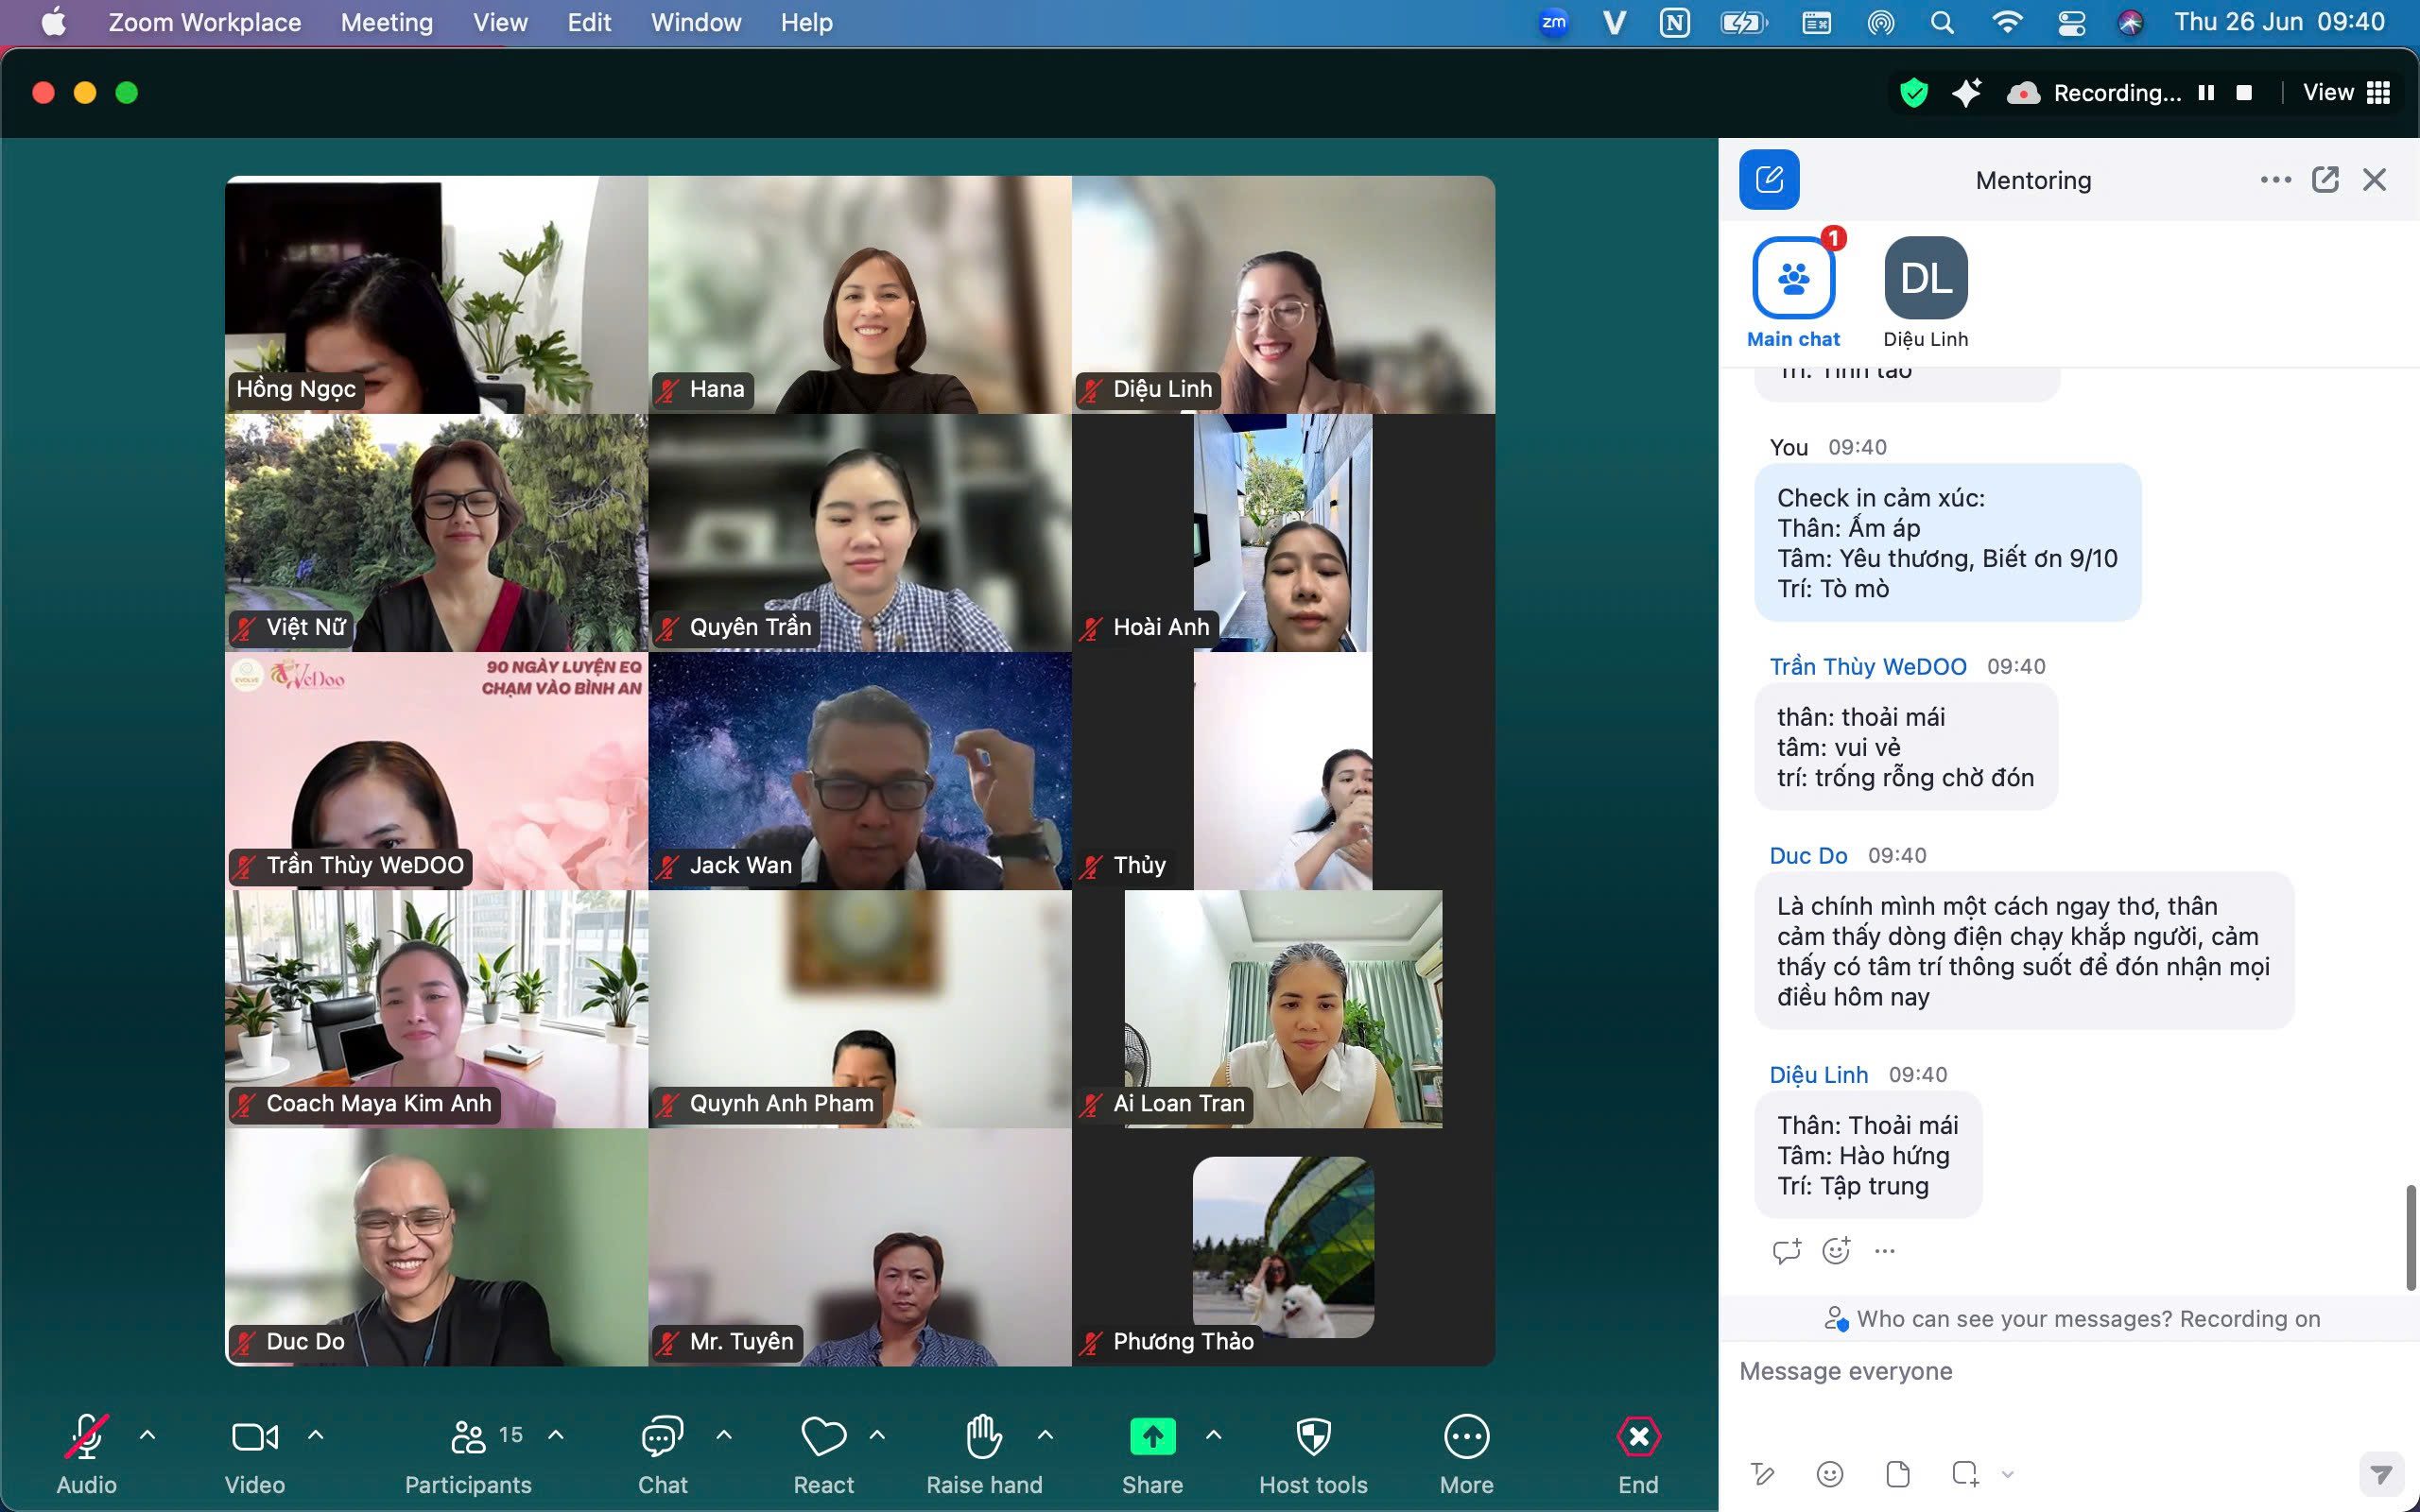The image size is (2420, 1512).
Task: Expand arrow next to React
Action: pyautogui.click(x=877, y=1435)
